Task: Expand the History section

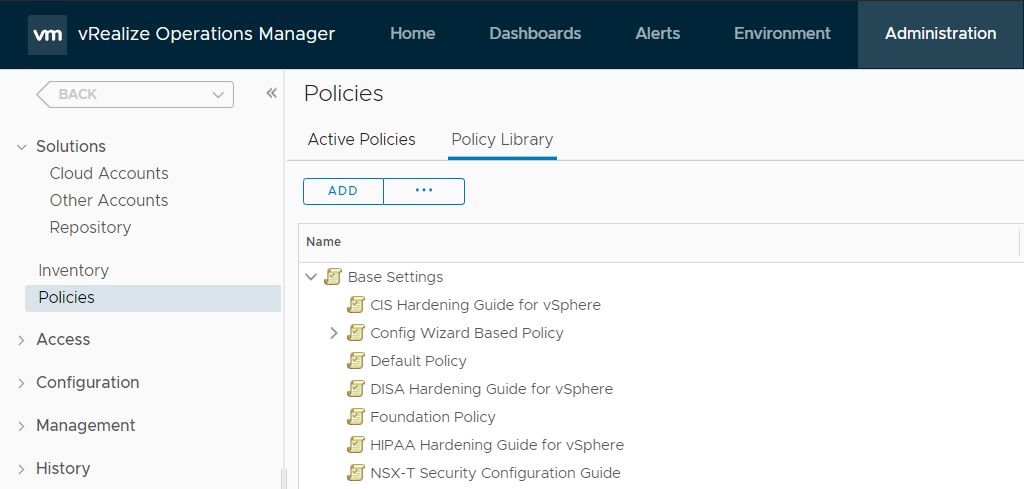Action: tap(22, 469)
